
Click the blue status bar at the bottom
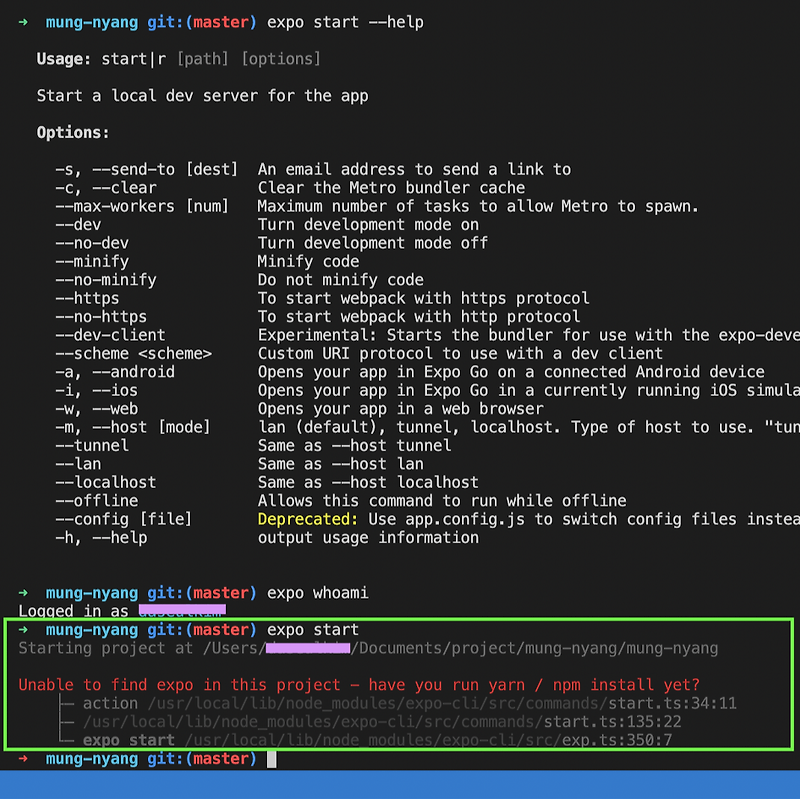[x=400, y=785]
